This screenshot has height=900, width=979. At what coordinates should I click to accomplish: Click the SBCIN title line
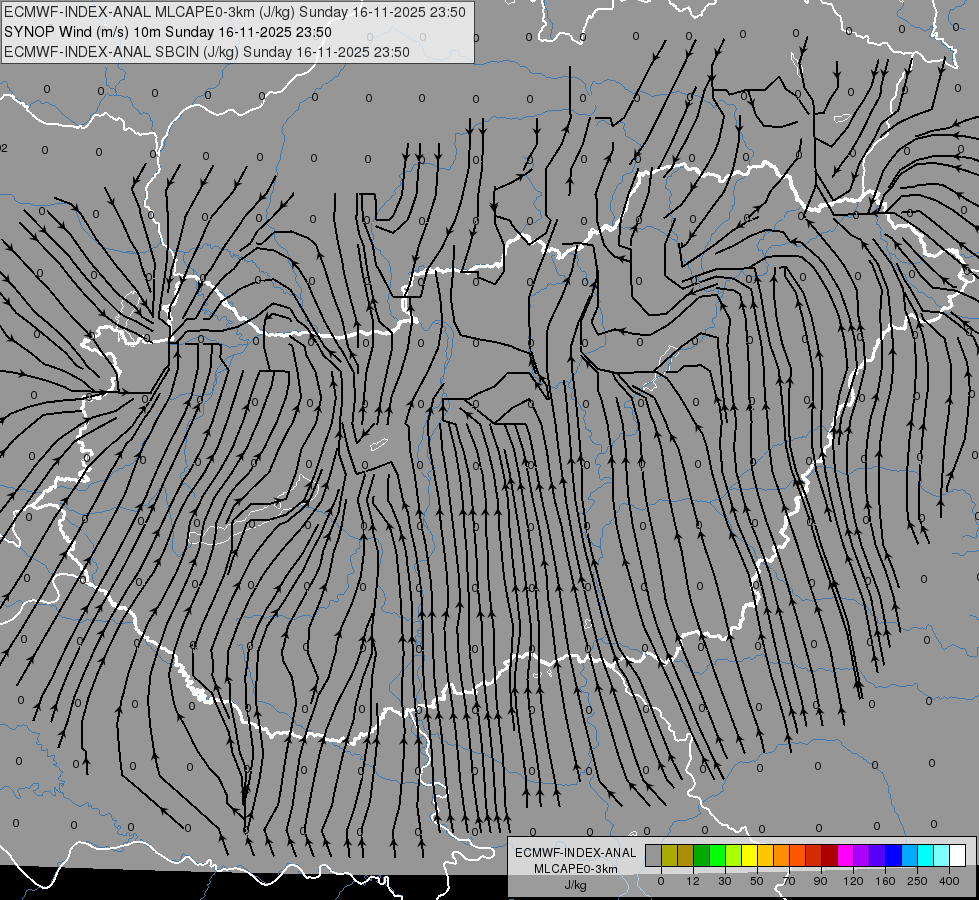[207, 52]
